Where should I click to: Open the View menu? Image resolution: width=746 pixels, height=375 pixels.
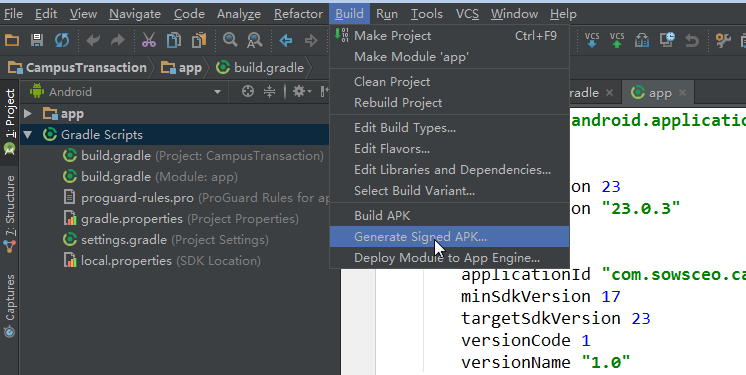point(83,14)
